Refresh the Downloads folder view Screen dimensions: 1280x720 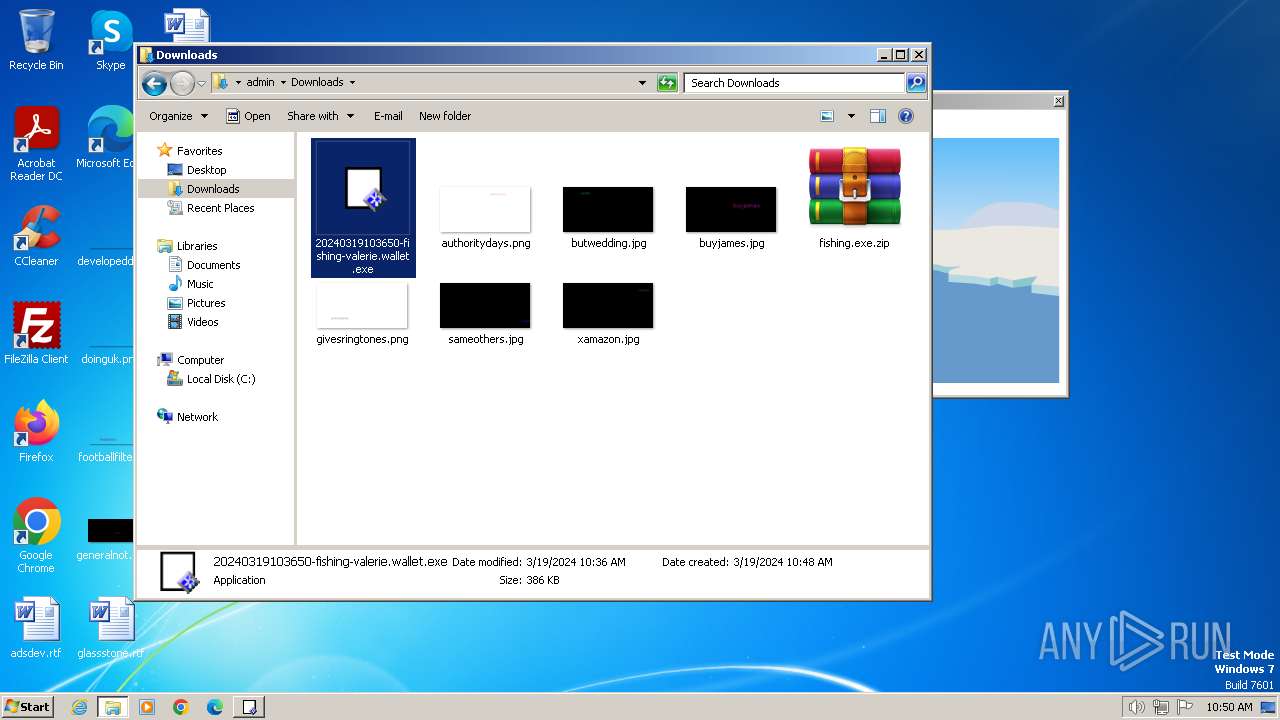pyautogui.click(x=667, y=83)
